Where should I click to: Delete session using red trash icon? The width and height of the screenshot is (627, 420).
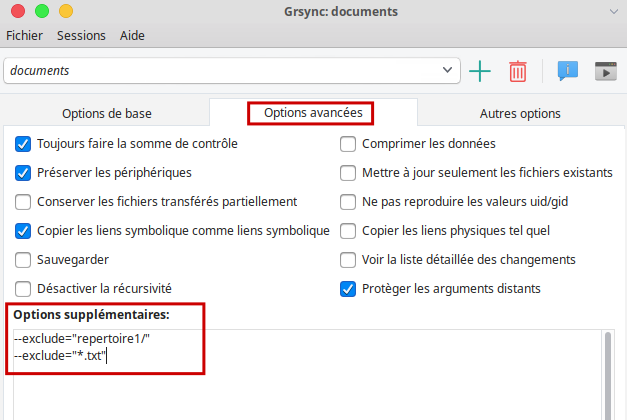pos(518,71)
